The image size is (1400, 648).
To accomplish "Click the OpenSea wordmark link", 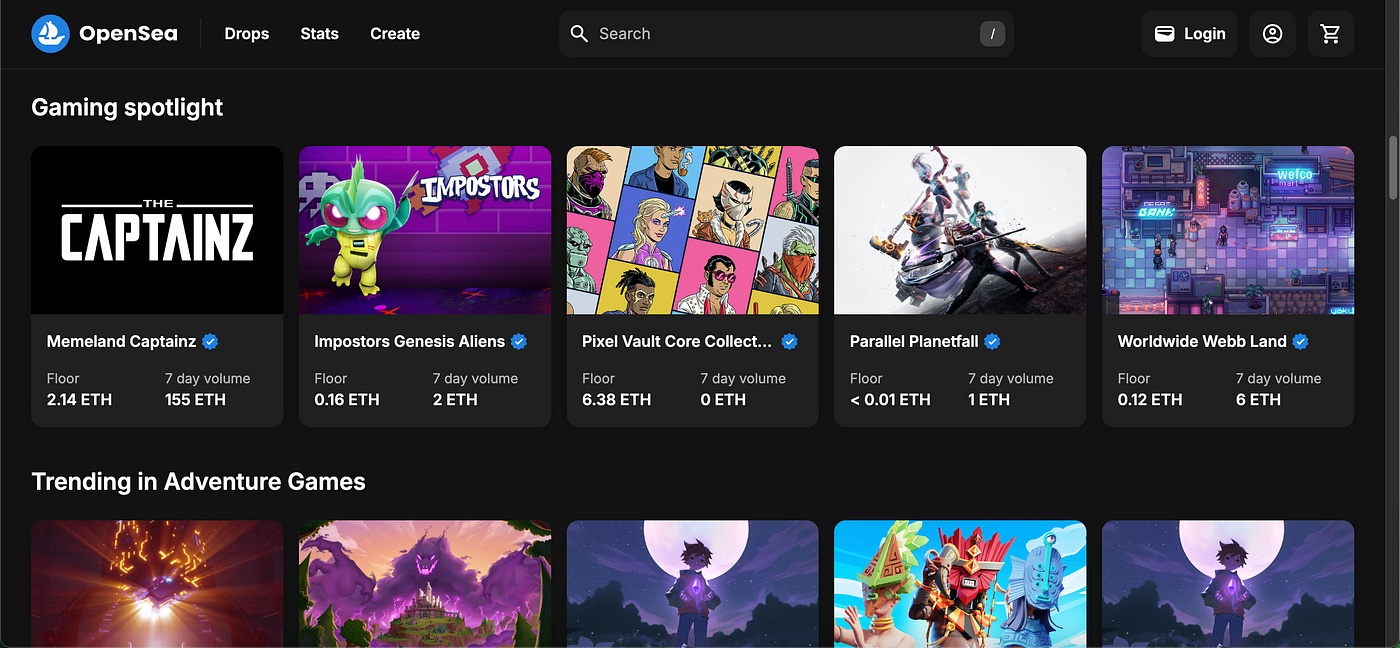I will [x=128, y=34].
